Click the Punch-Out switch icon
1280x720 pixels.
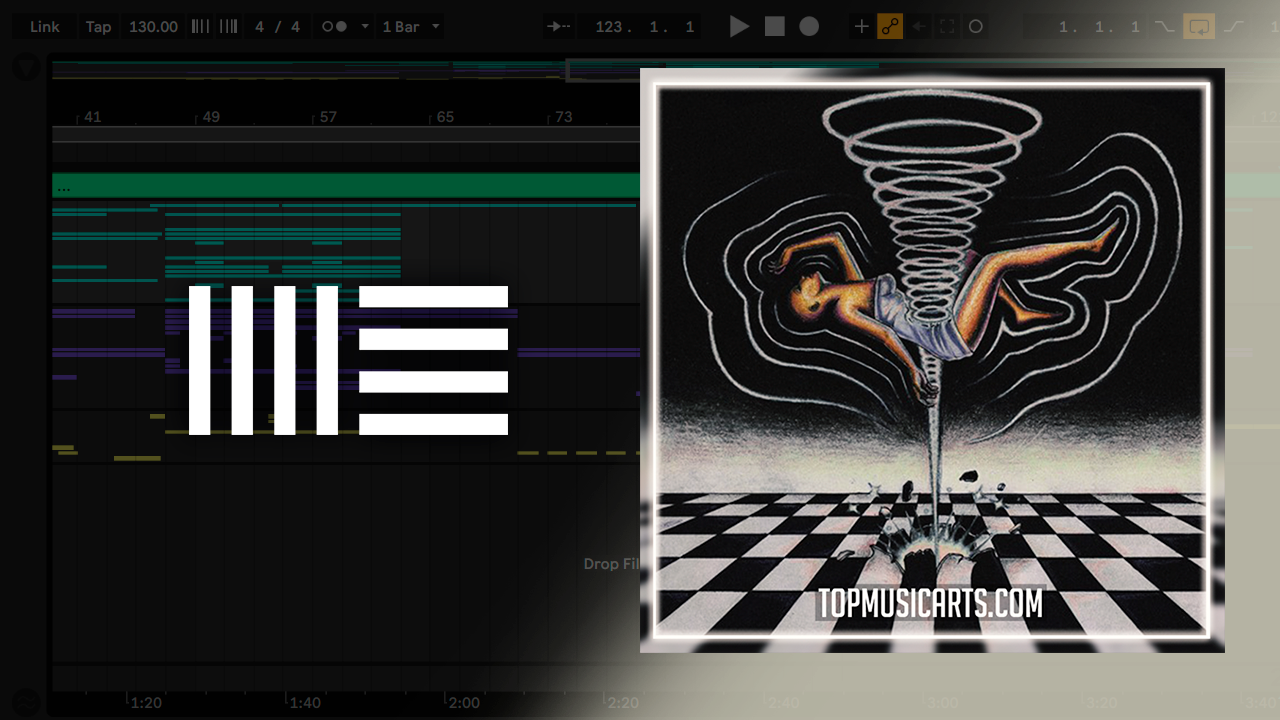[x=1233, y=27]
